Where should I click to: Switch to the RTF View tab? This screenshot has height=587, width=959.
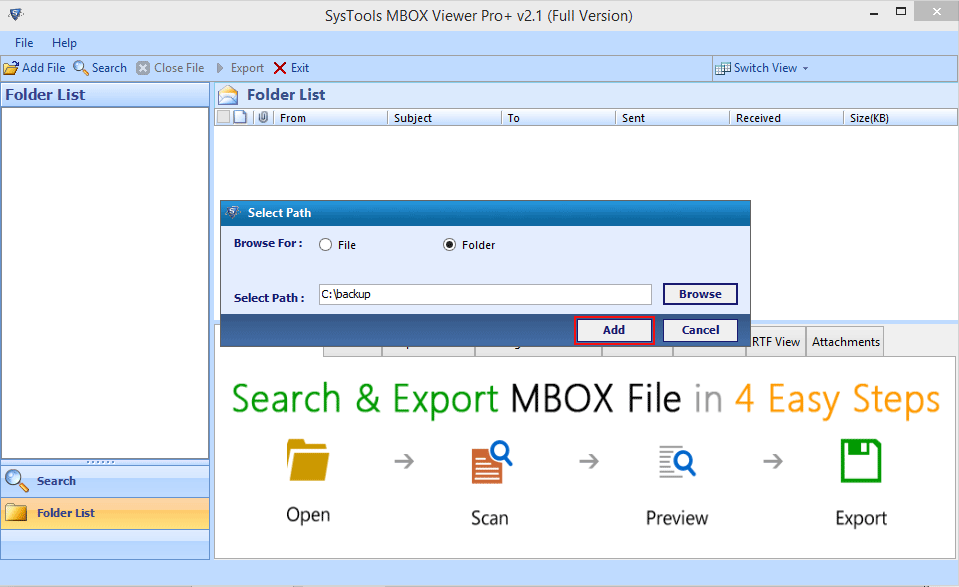[x=776, y=342]
